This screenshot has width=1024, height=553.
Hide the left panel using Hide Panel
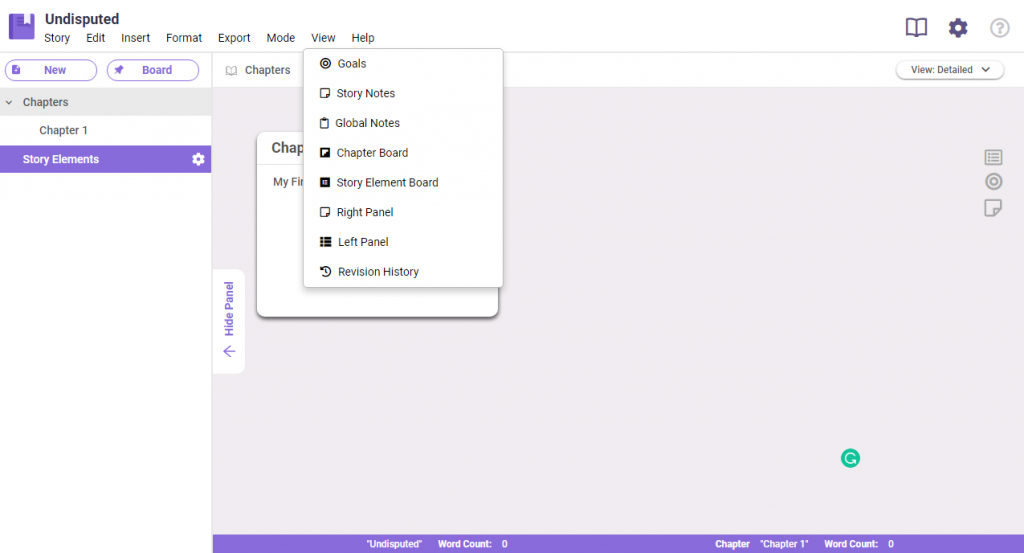tap(229, 321)
